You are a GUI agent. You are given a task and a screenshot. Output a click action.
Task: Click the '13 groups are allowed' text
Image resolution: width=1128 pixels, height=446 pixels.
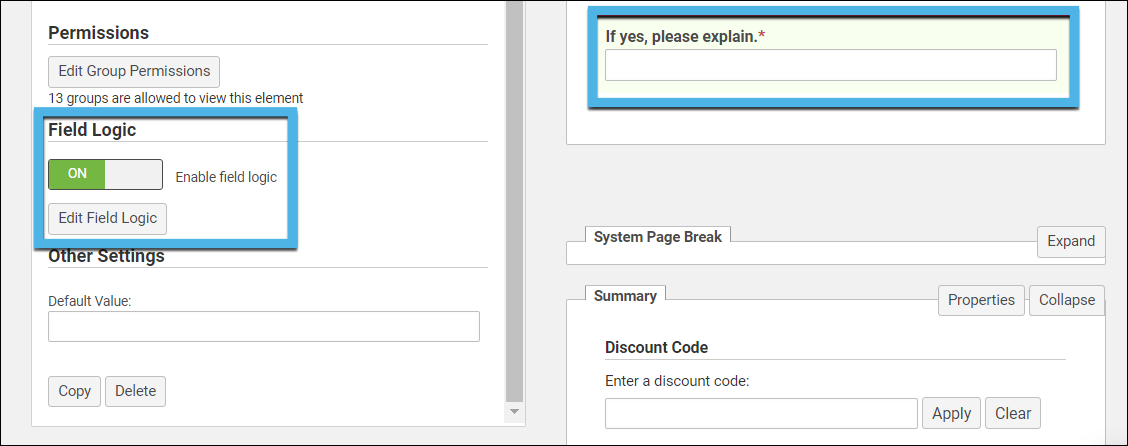(x=175, y=98)
